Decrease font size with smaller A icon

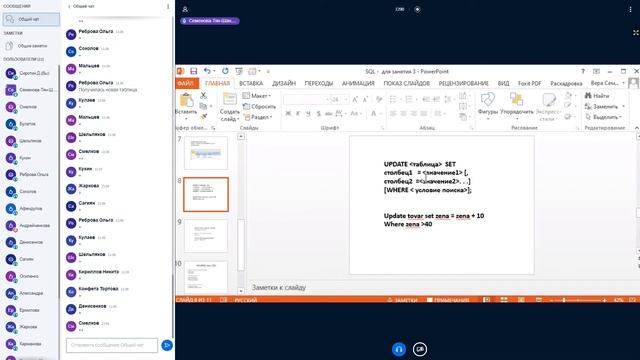coord(366,99)
